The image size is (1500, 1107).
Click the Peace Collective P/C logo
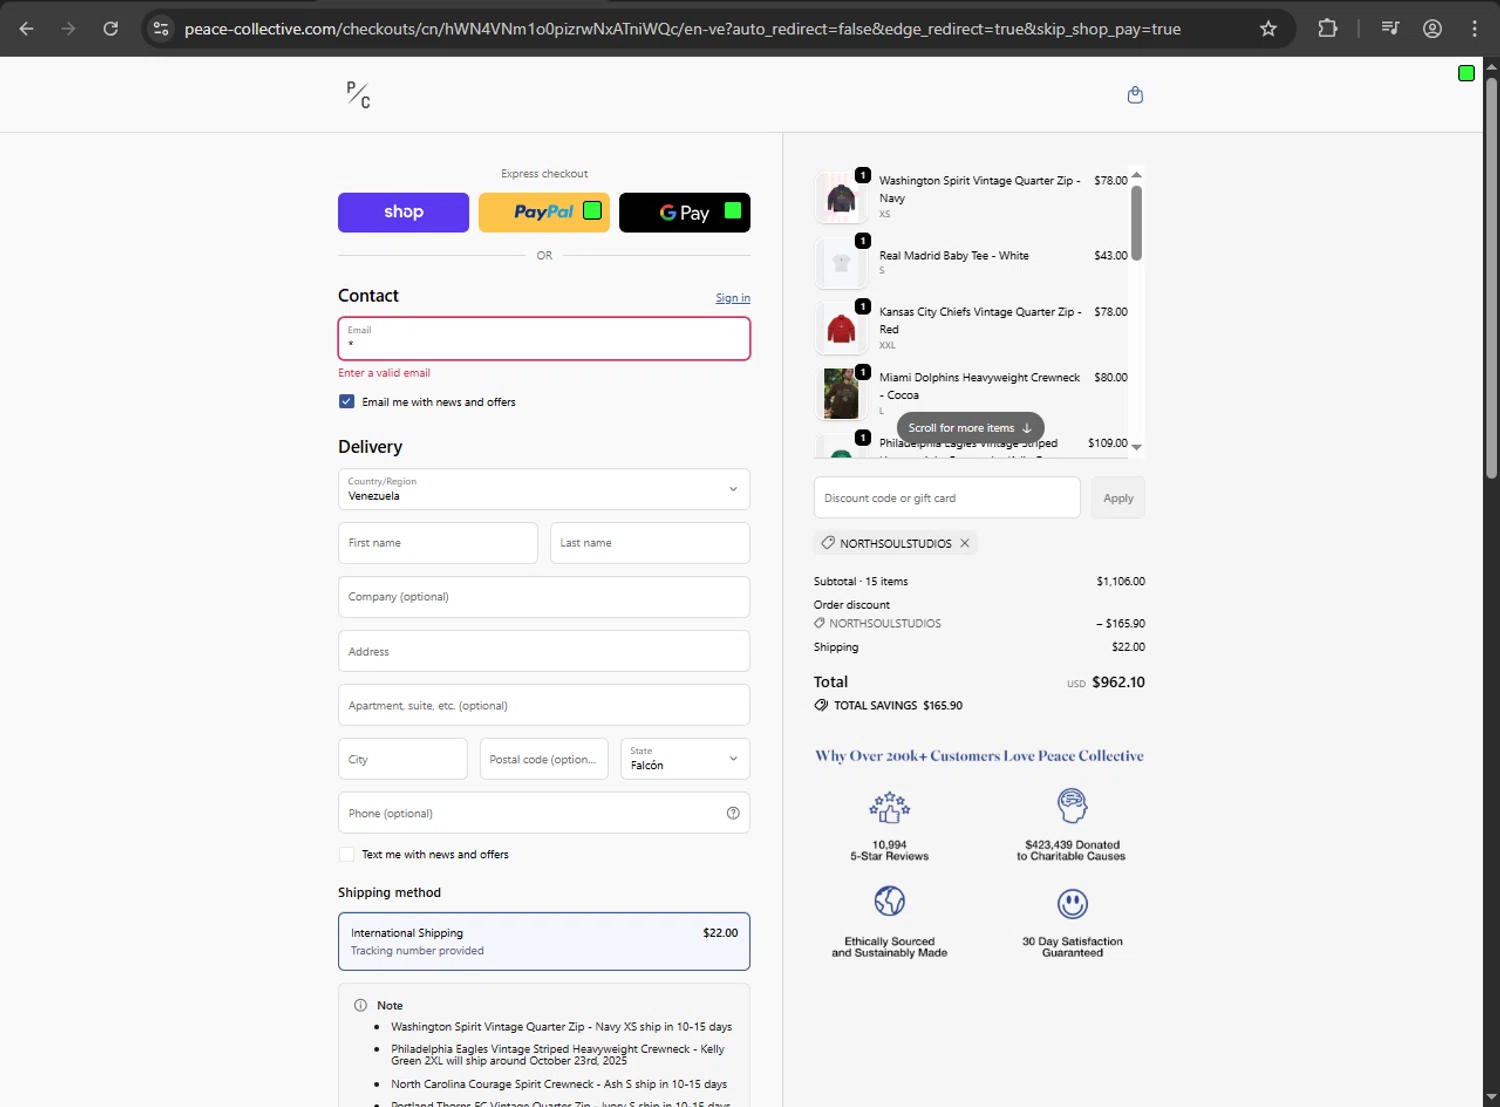pyautogui.click(x=358, y=95)
